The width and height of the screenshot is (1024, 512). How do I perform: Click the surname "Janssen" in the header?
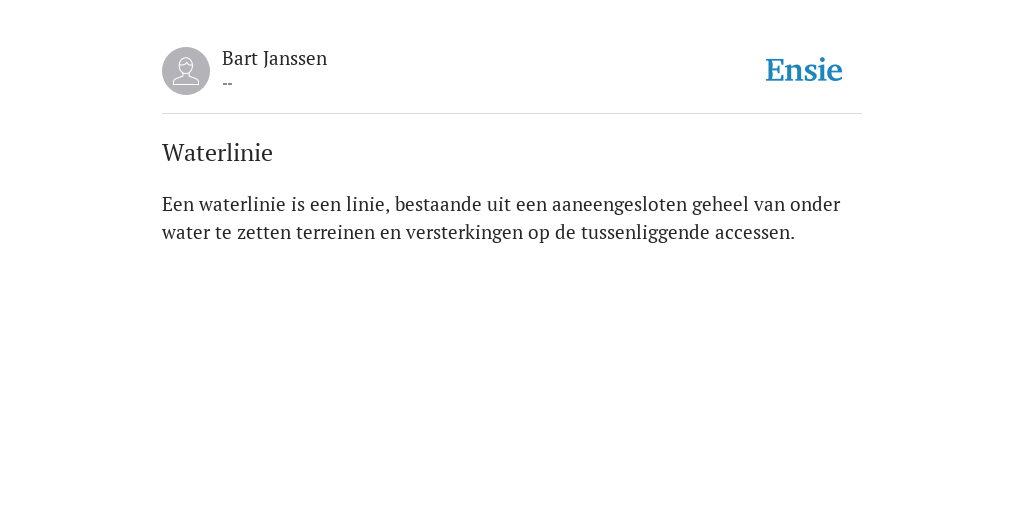(x=295, y=59)
